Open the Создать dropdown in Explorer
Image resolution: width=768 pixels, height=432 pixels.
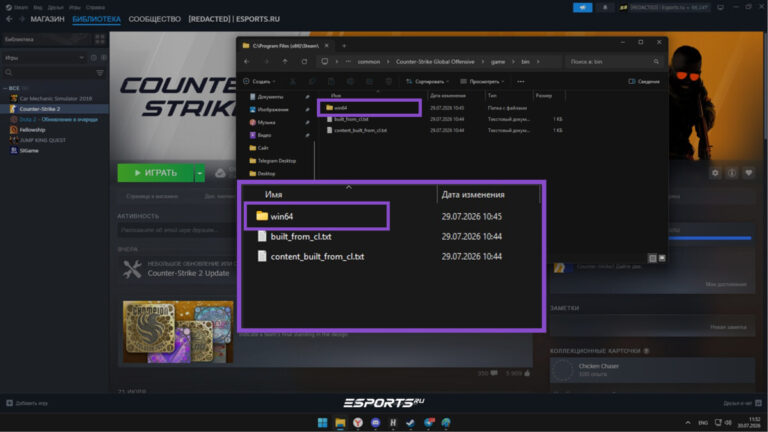click(x=260, y=81)
